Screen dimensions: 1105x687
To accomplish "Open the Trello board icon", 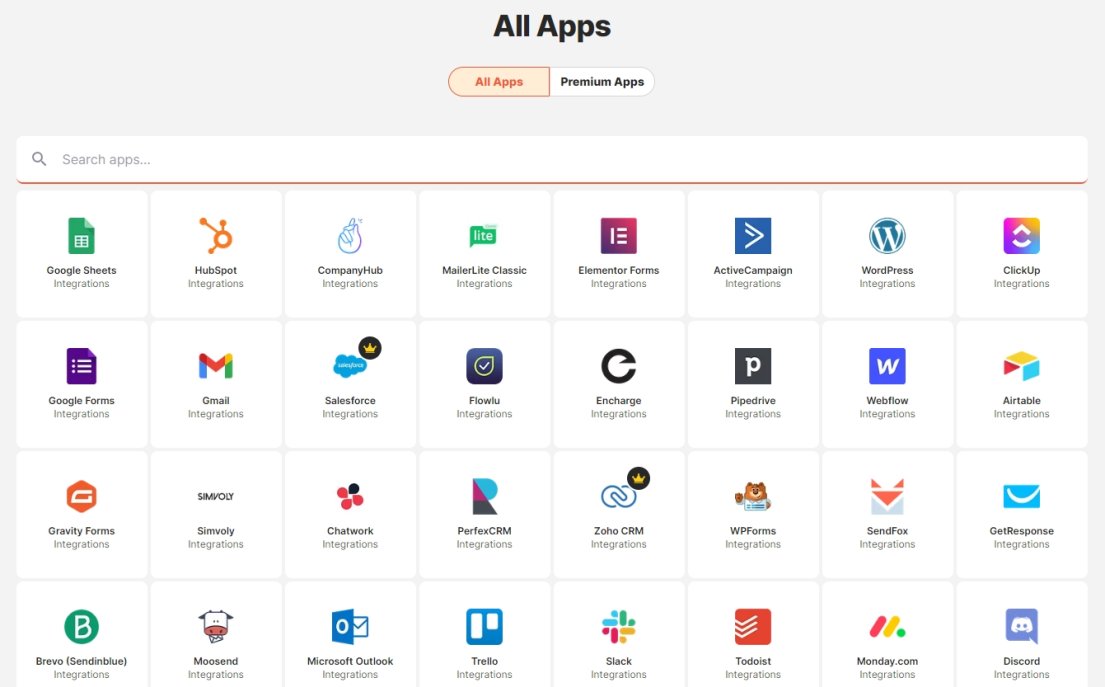I will 484,626.
